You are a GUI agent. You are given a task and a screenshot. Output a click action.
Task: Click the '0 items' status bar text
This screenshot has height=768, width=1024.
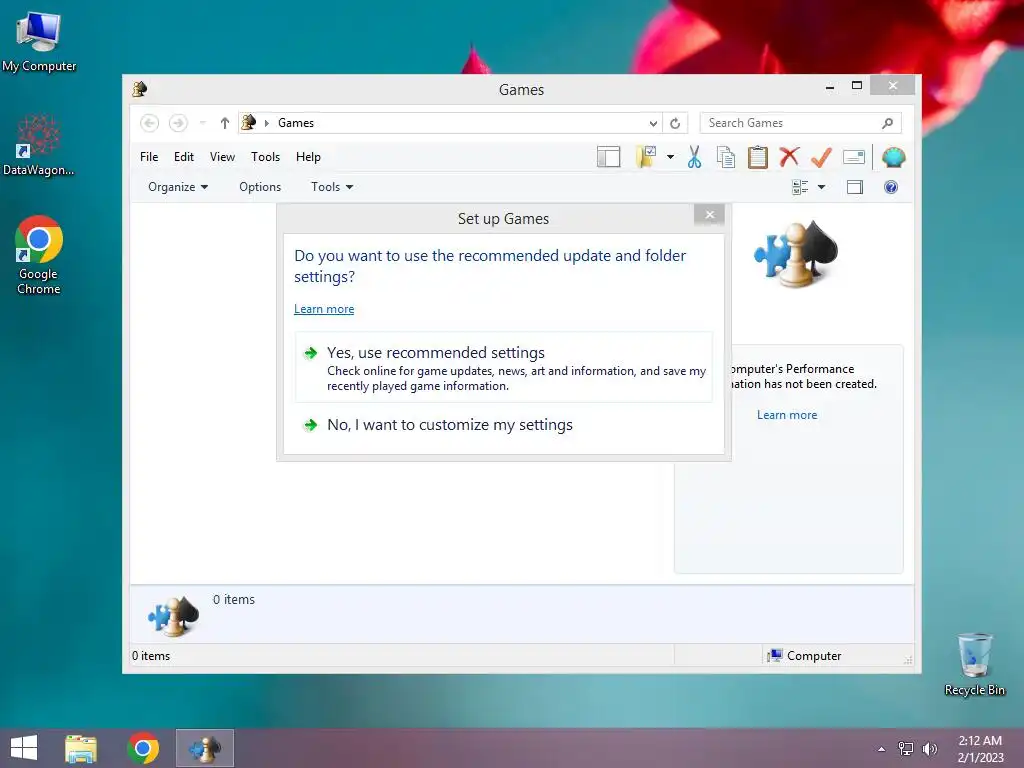click(151, 656)
